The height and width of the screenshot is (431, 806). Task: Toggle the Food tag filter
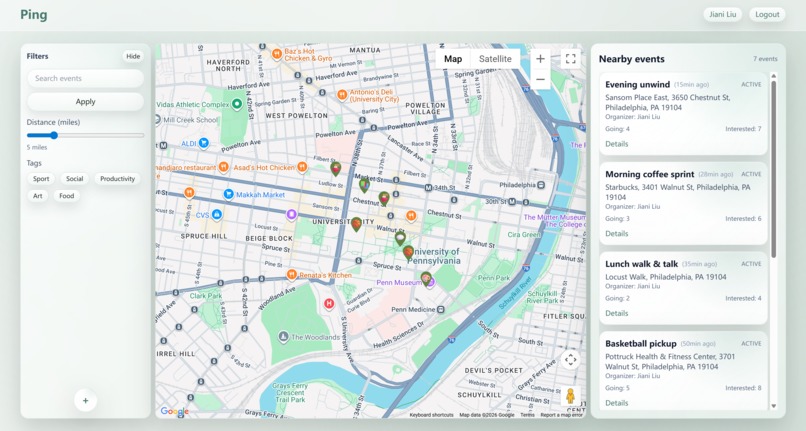coord(66,196)
